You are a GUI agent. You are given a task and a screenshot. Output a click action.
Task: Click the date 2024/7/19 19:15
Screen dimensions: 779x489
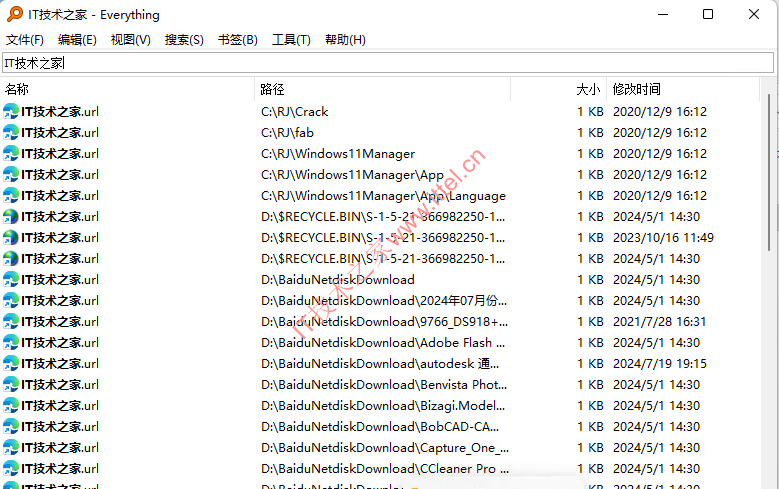tap(660, 364)
